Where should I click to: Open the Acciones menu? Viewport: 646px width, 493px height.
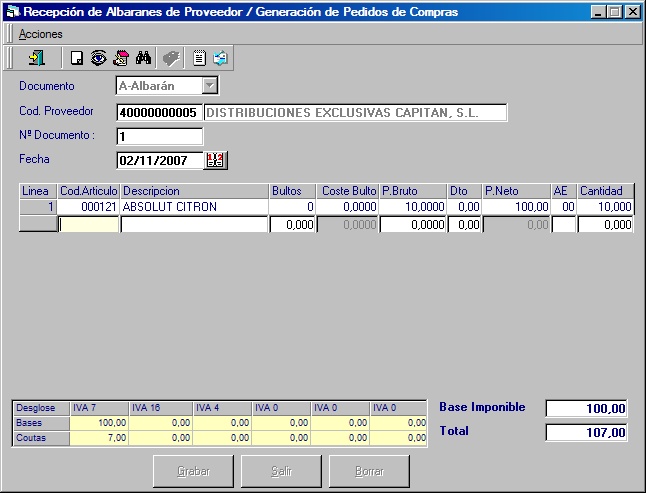click(40, 34)
